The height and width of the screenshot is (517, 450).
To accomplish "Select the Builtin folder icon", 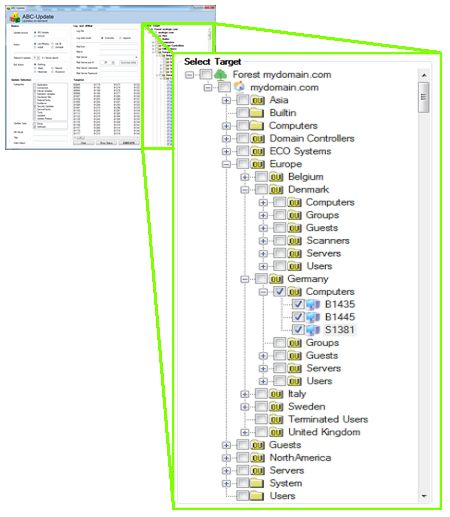I will click(x=257, y=113).
